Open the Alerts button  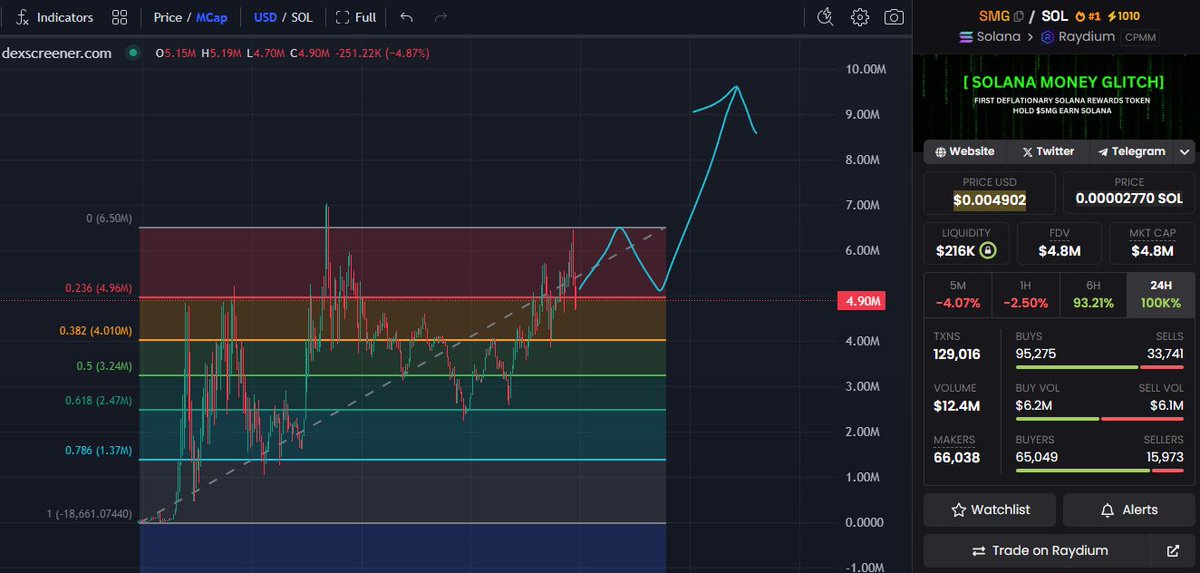[1129, 510]
